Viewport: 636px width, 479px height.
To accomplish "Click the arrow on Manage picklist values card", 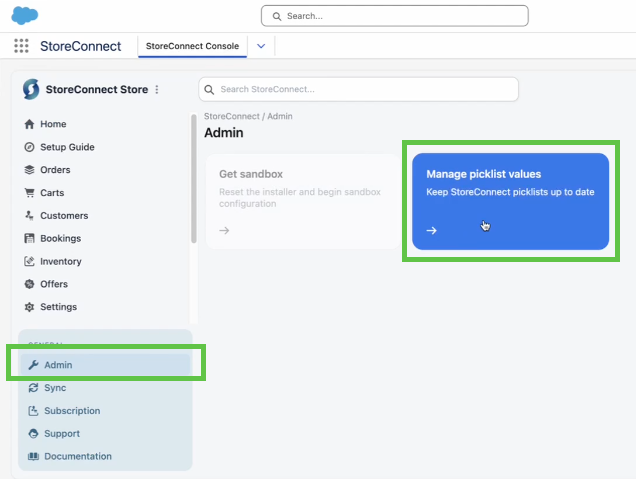I will coord(432,230).
